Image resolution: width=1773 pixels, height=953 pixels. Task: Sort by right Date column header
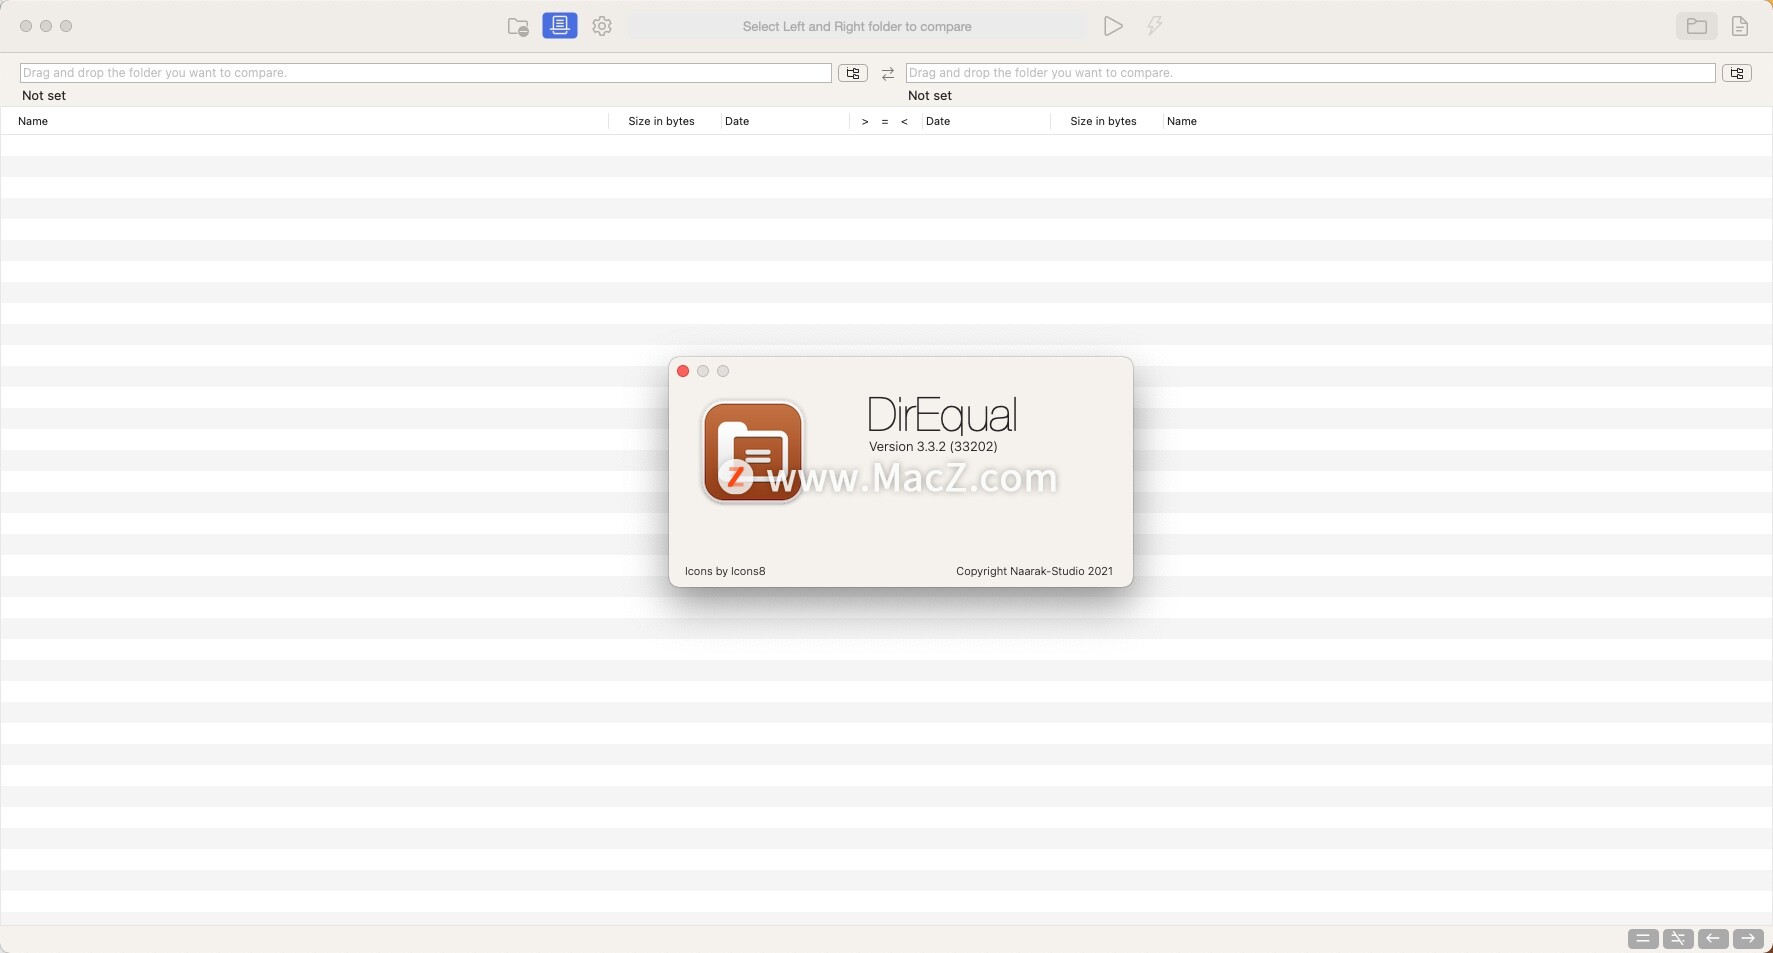click(938, 121)
